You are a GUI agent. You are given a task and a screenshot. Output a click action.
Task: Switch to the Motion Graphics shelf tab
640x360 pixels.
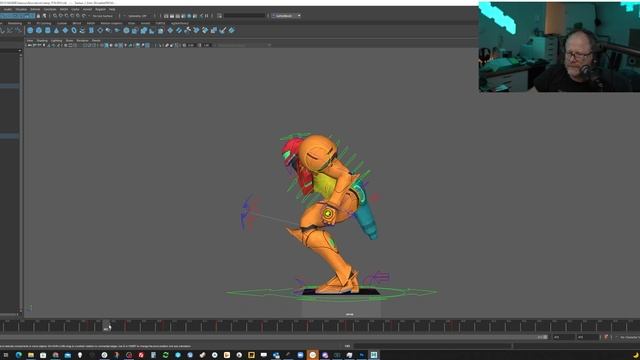coord(111,23)
